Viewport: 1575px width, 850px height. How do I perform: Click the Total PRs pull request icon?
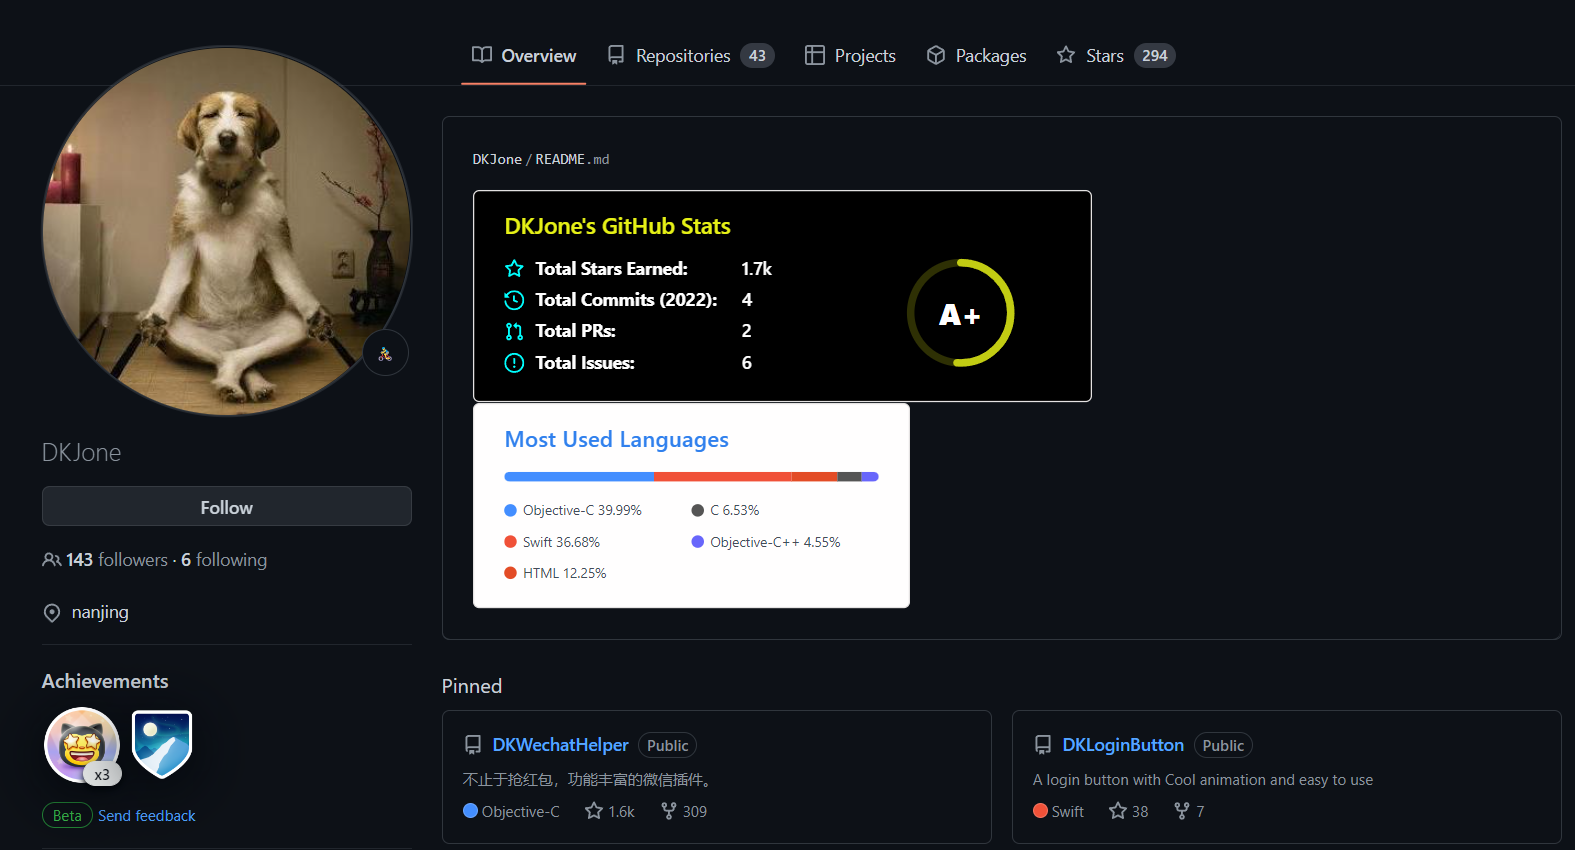(x=514, y=331)
